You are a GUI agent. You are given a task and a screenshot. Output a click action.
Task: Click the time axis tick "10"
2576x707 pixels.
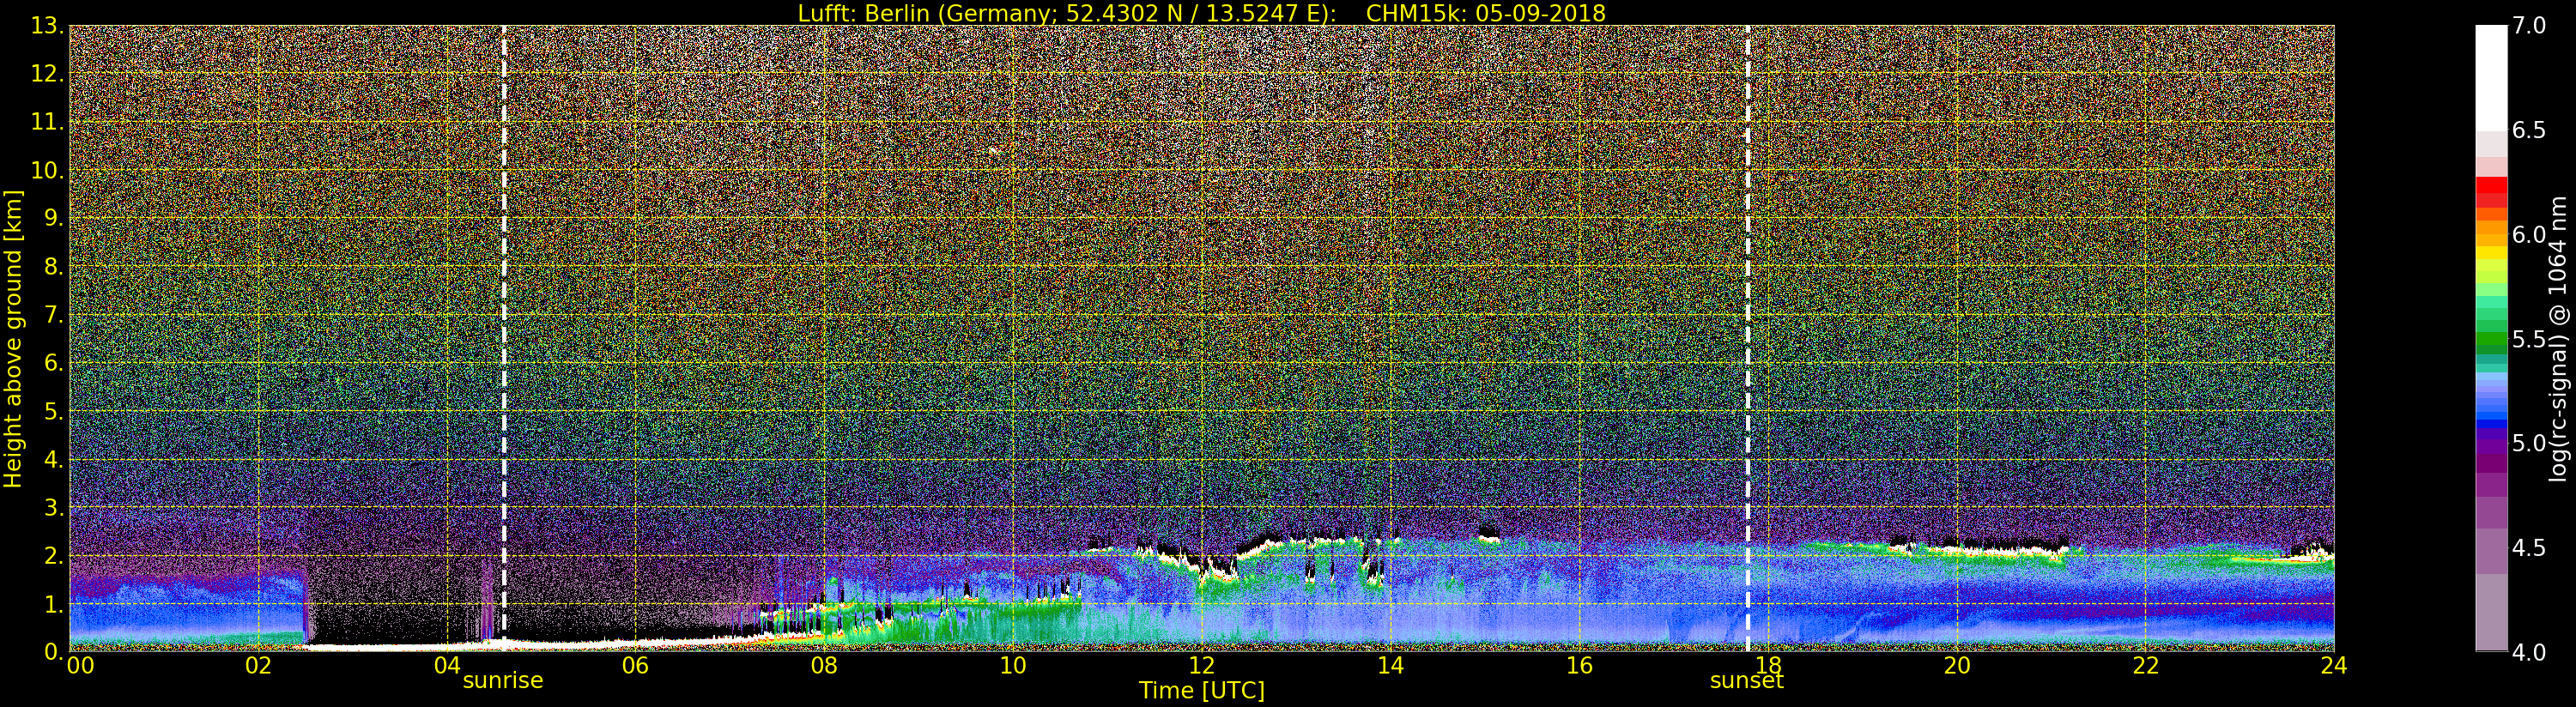click(1013, 665)
